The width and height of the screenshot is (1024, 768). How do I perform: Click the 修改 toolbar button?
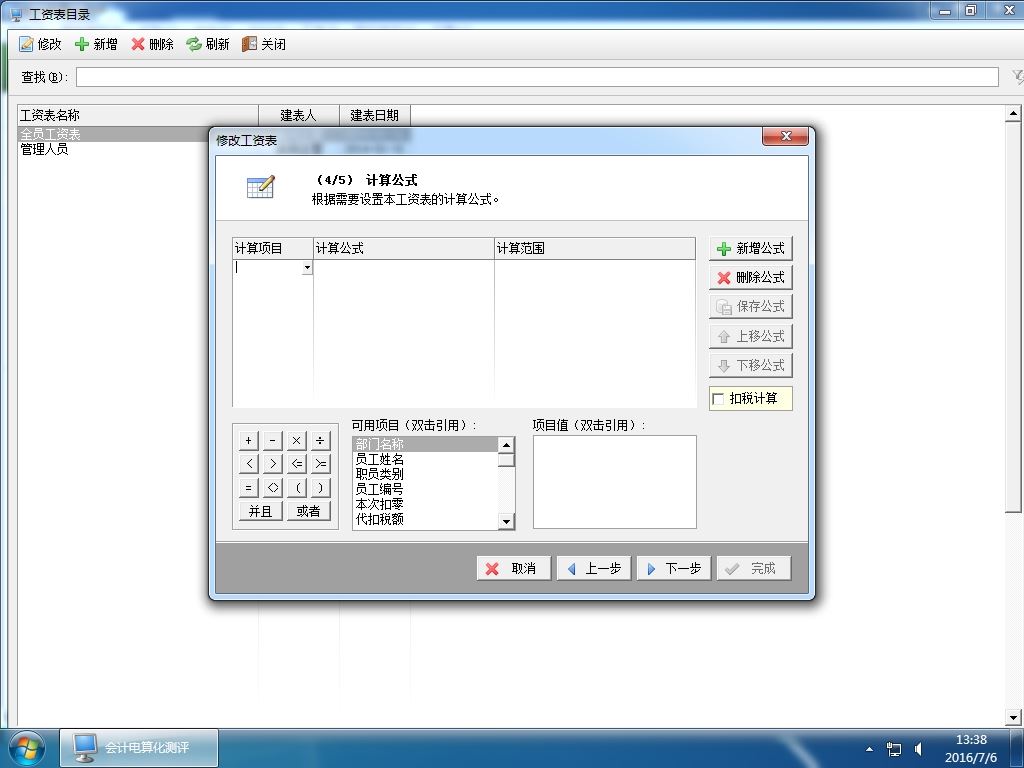40,44
